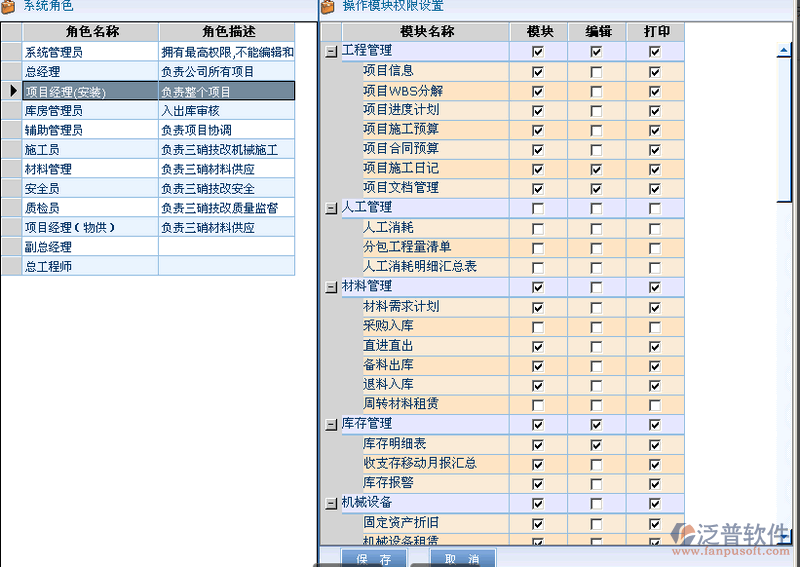Image resolution: width=800 pixels, height=567 pixels.
Task: Click the 编辑 column header
Action: coord(597,32)
